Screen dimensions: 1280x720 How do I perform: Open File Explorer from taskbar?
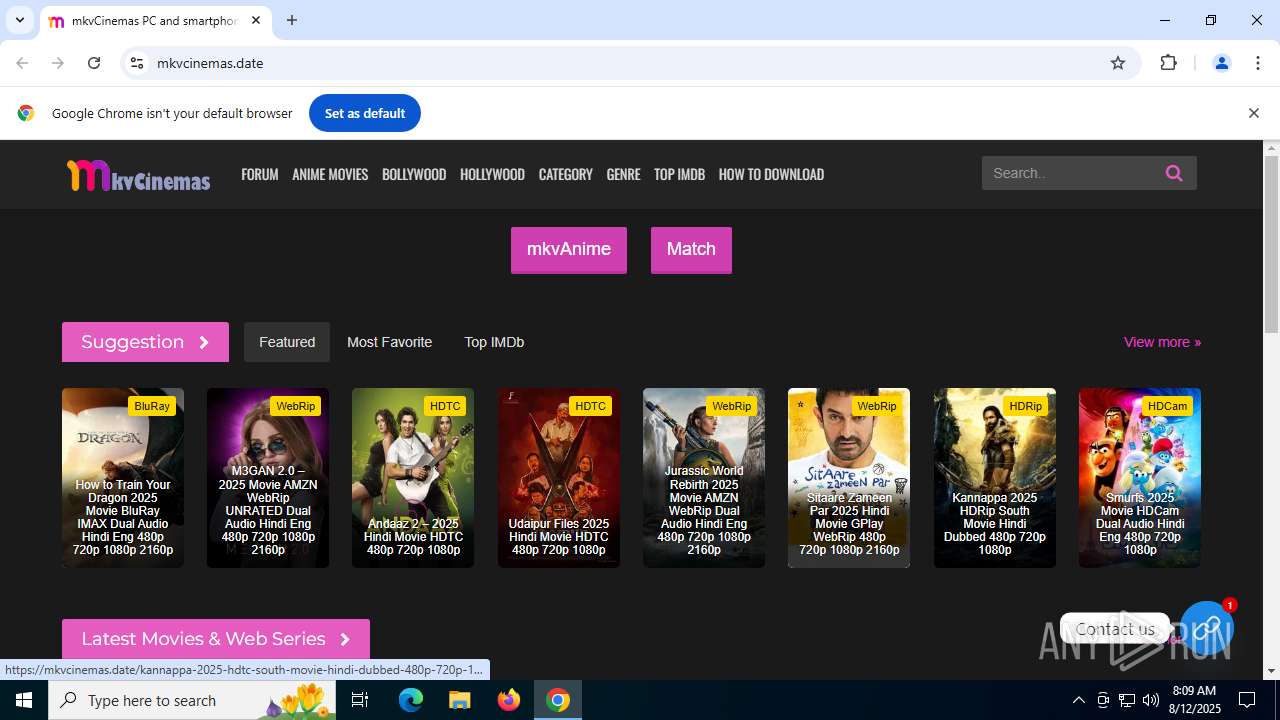459,700
